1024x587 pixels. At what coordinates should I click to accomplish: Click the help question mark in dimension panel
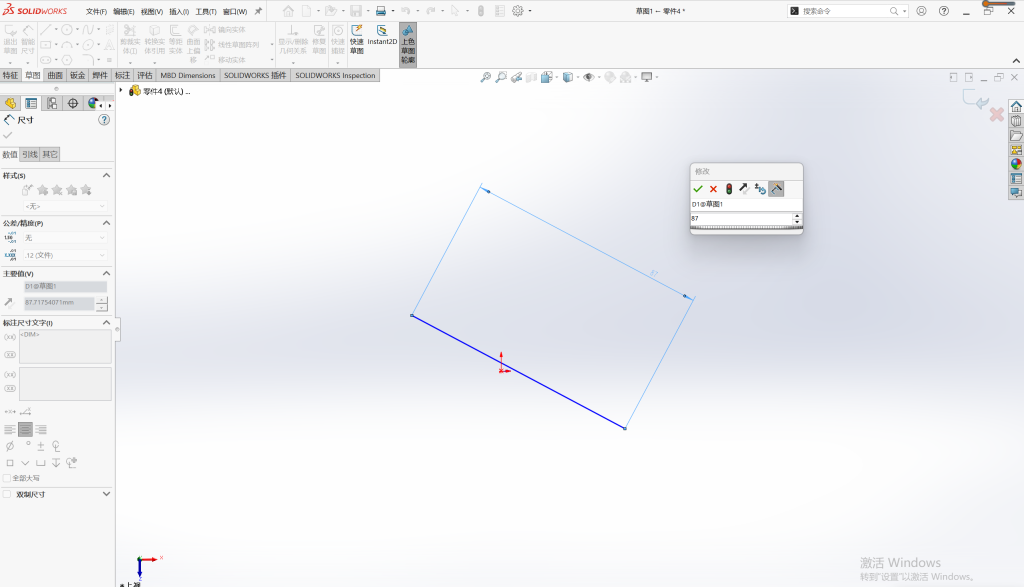104,120
